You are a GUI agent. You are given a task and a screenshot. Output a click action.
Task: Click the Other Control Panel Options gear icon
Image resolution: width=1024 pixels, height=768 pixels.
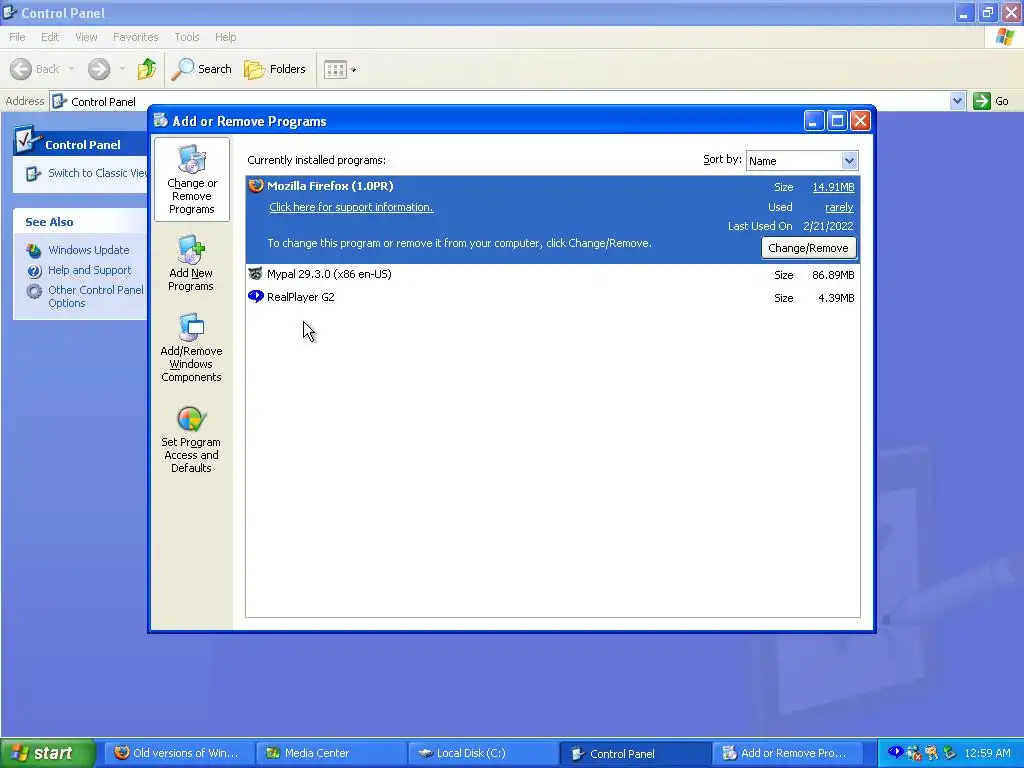[34, 291]
